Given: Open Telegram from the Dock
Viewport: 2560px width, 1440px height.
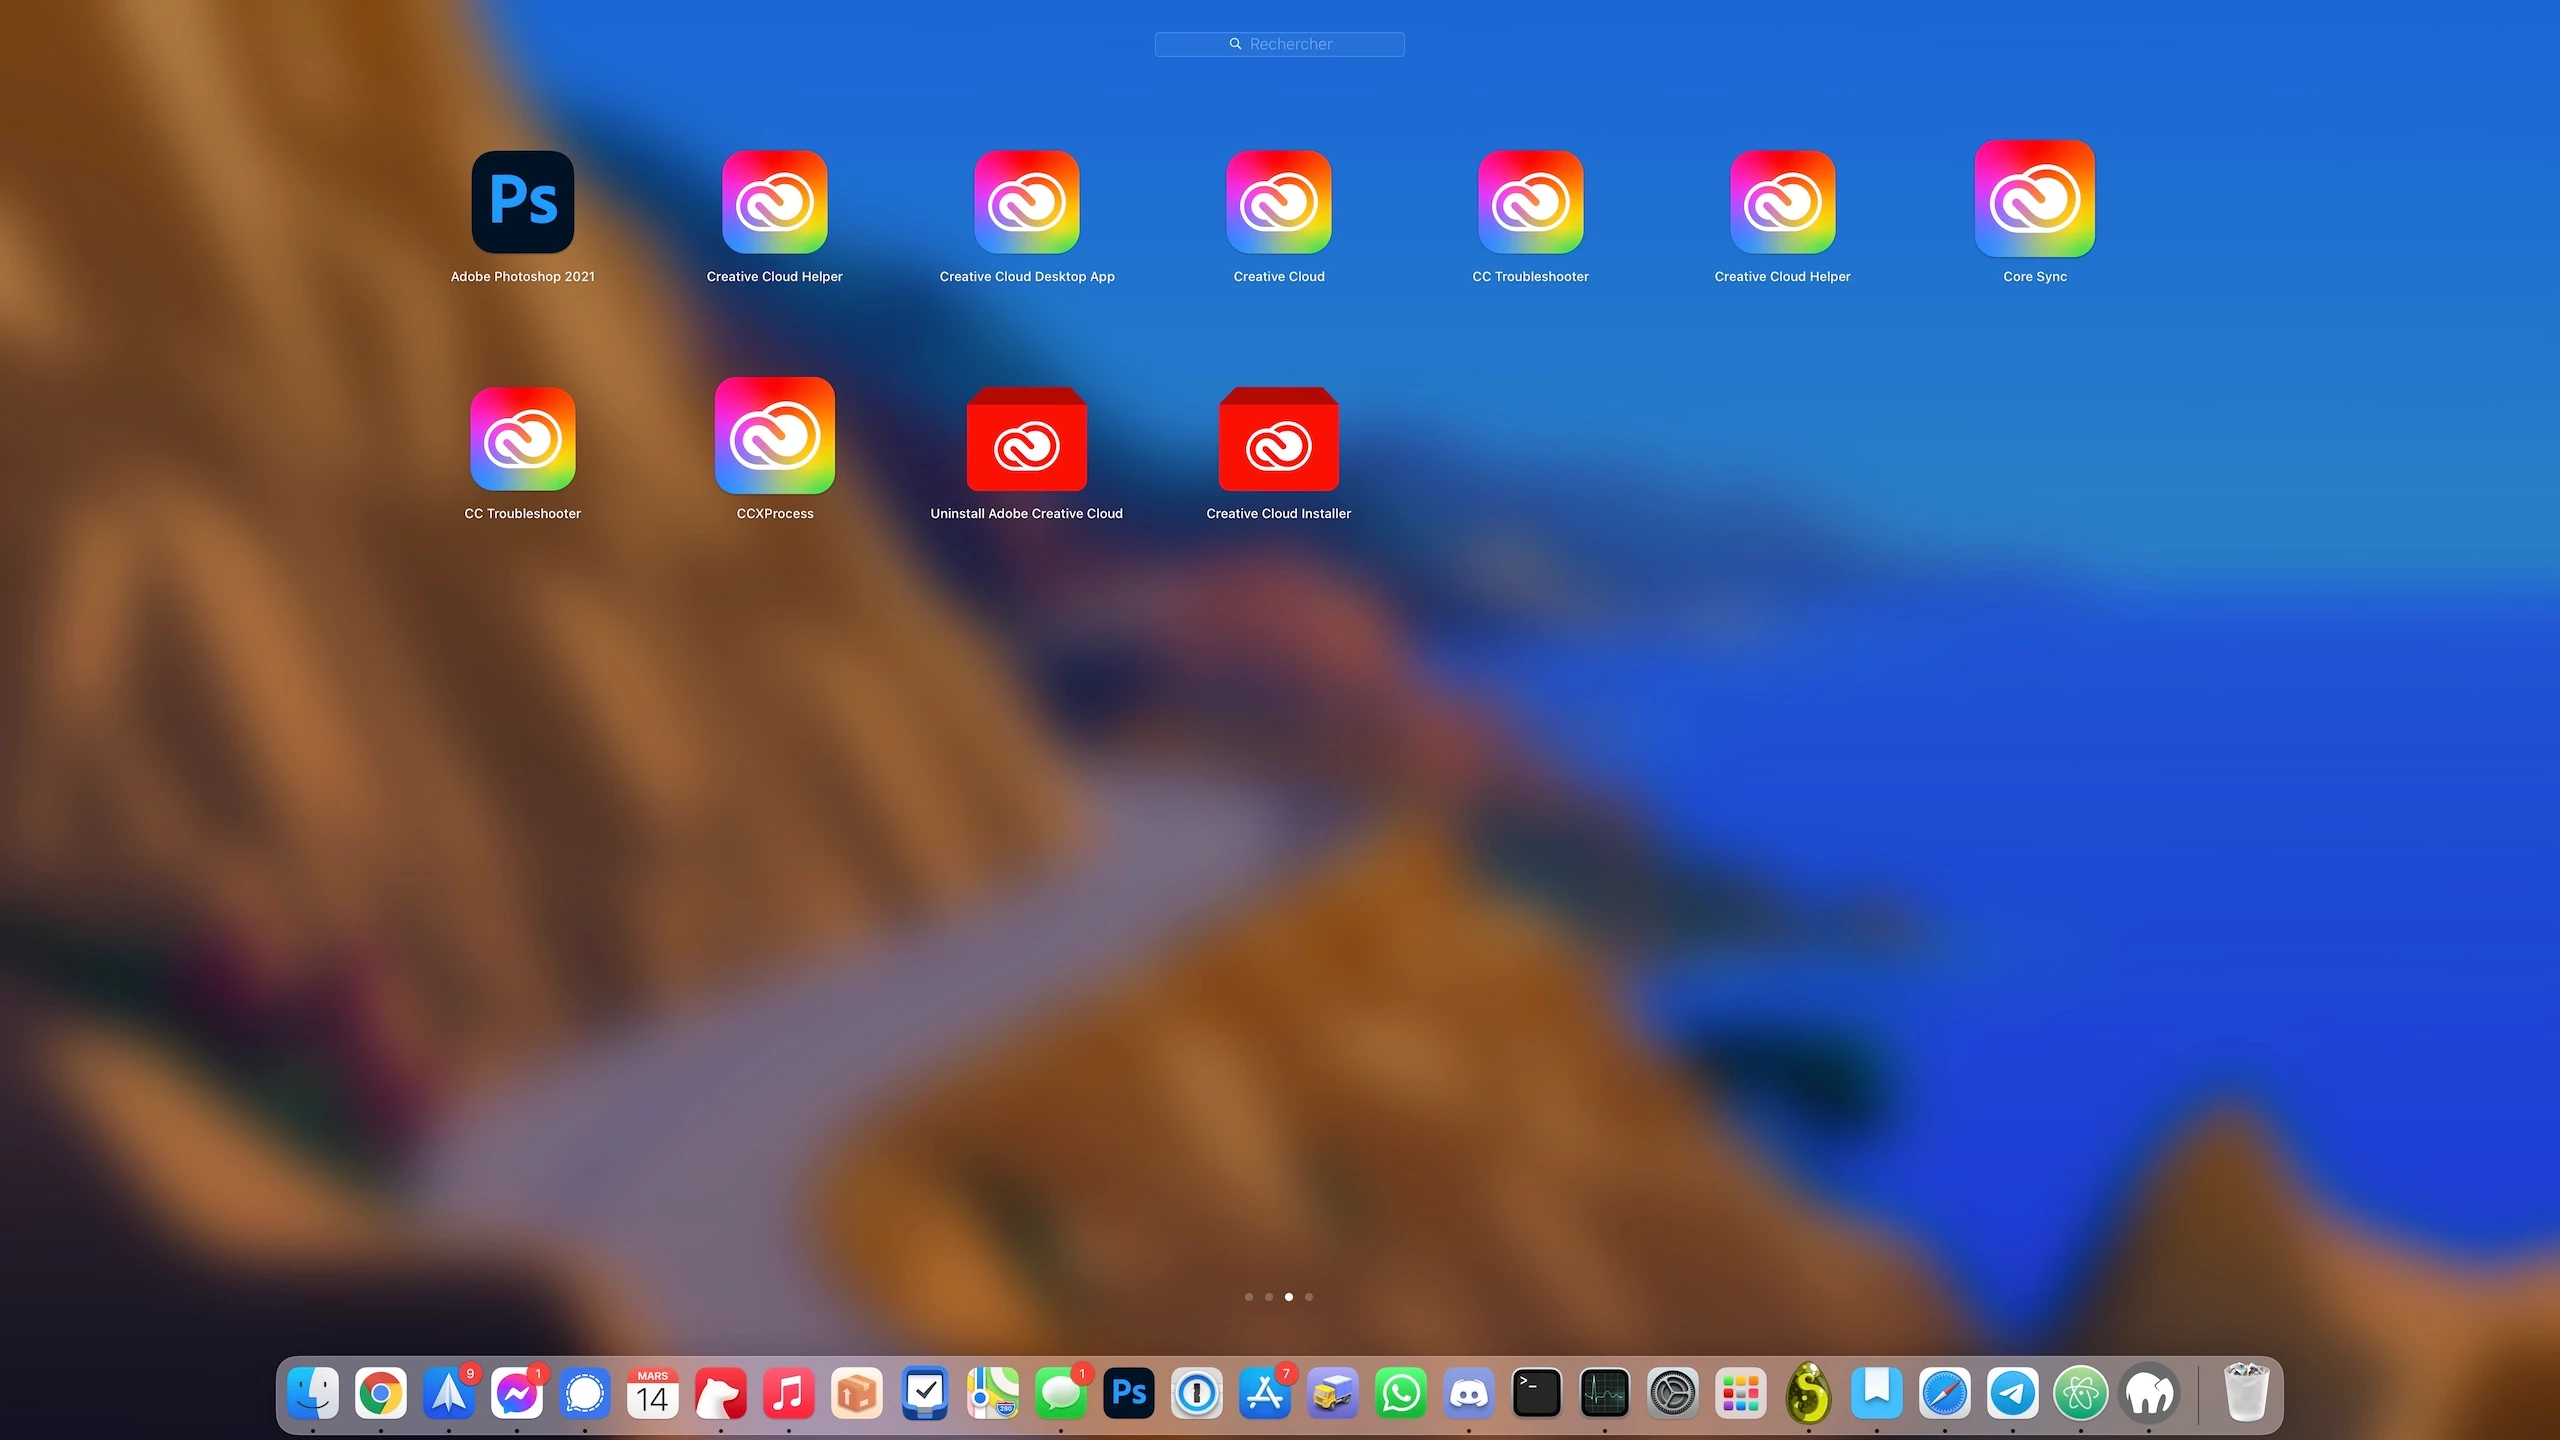Looking at the screenshot, I should (x=2012, y=1393).
